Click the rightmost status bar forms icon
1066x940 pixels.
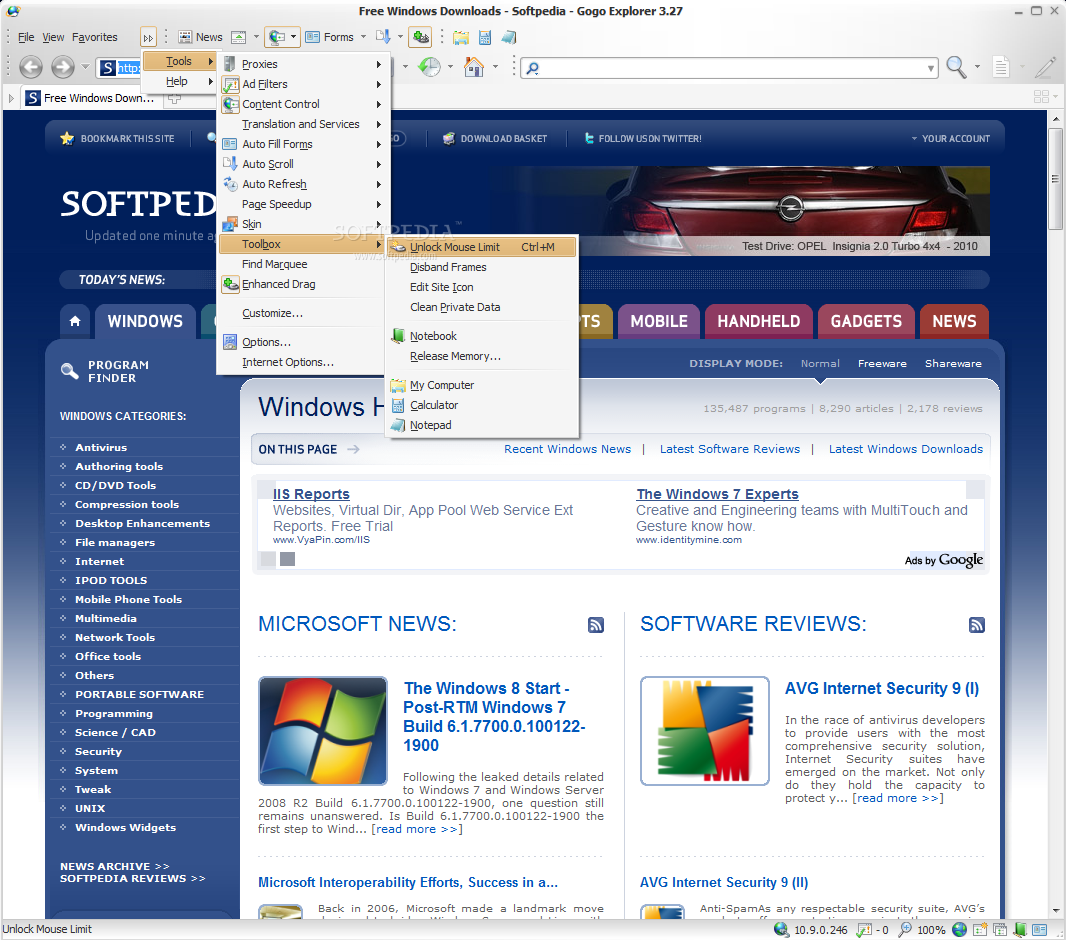point(1039,929)
